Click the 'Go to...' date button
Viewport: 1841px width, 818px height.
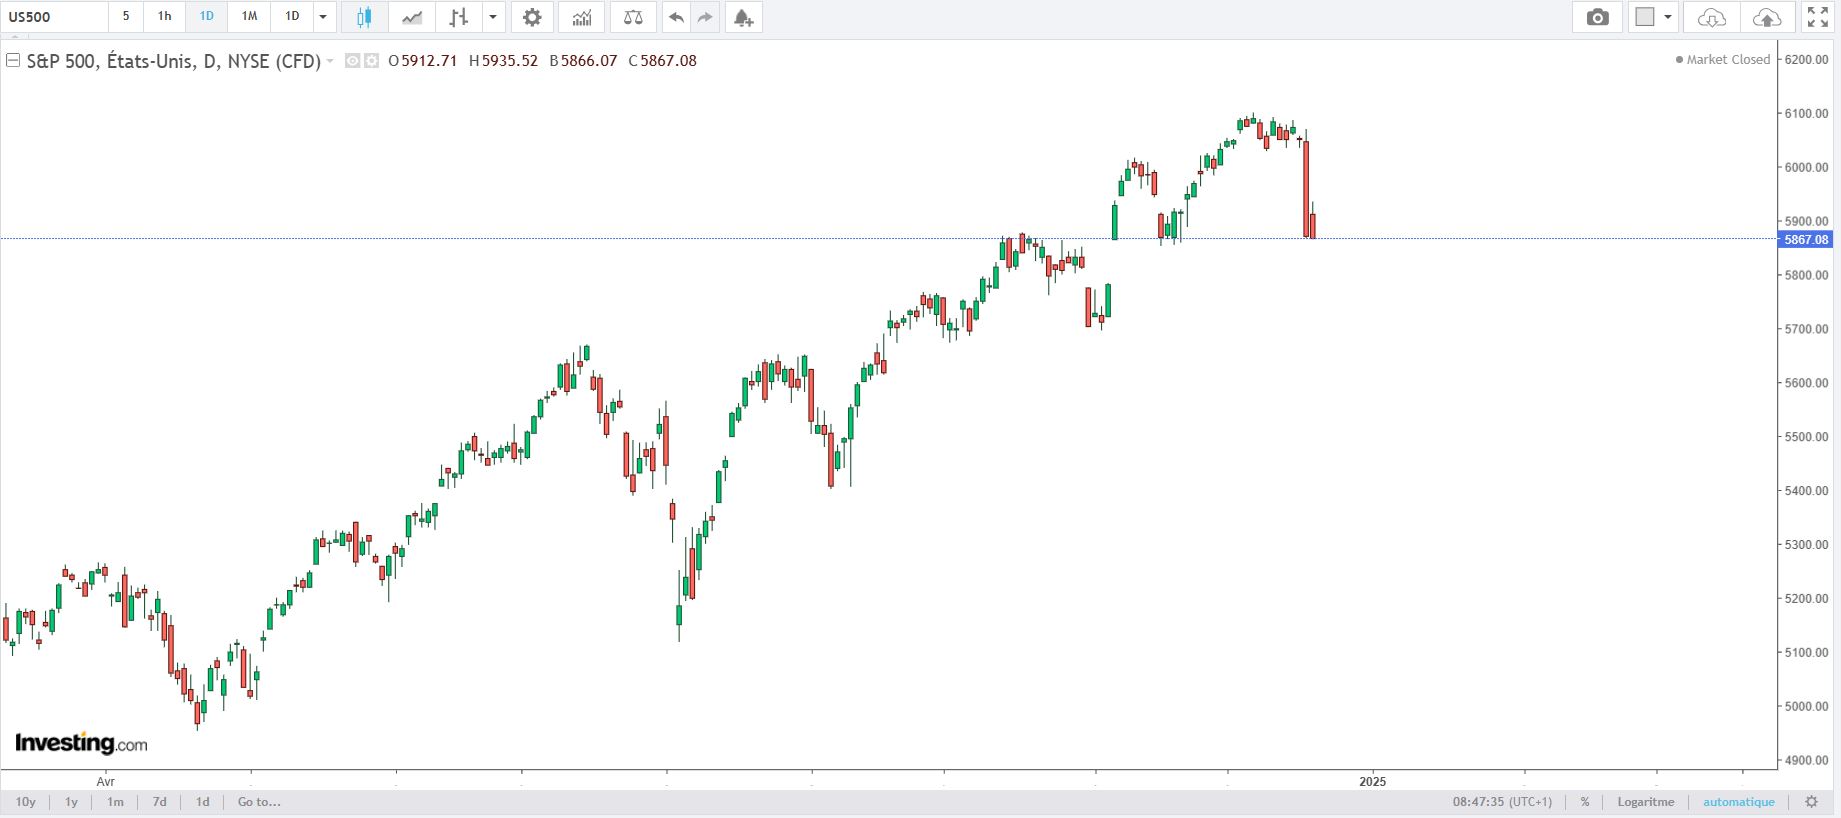pyautogui.click(x=259, y=802)
